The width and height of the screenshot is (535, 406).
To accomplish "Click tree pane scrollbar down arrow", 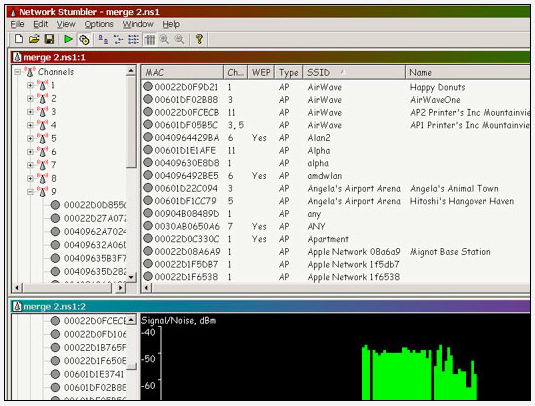I will pyautogui.click(x=131, y=277).
